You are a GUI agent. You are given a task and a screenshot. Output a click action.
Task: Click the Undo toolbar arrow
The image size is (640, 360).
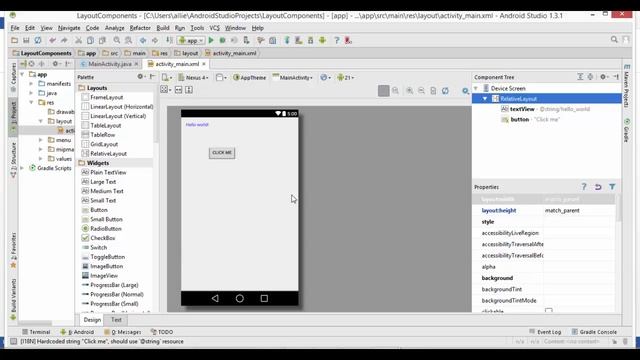click(x=52, y=40)
